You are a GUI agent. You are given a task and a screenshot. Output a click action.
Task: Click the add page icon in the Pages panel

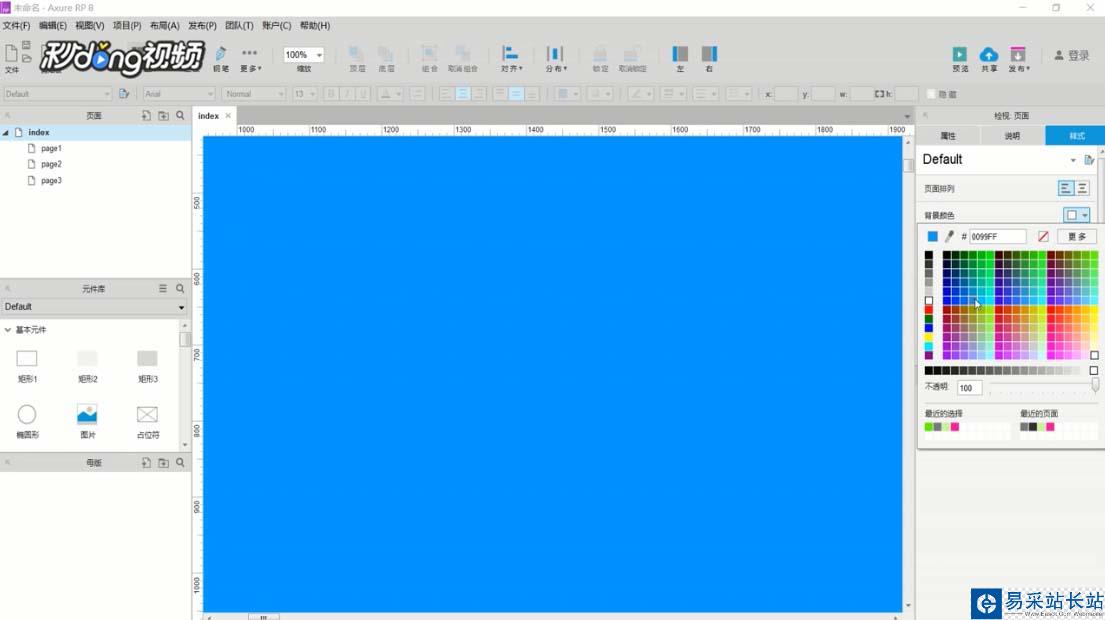pyautogui.click(x=146, y=116)
